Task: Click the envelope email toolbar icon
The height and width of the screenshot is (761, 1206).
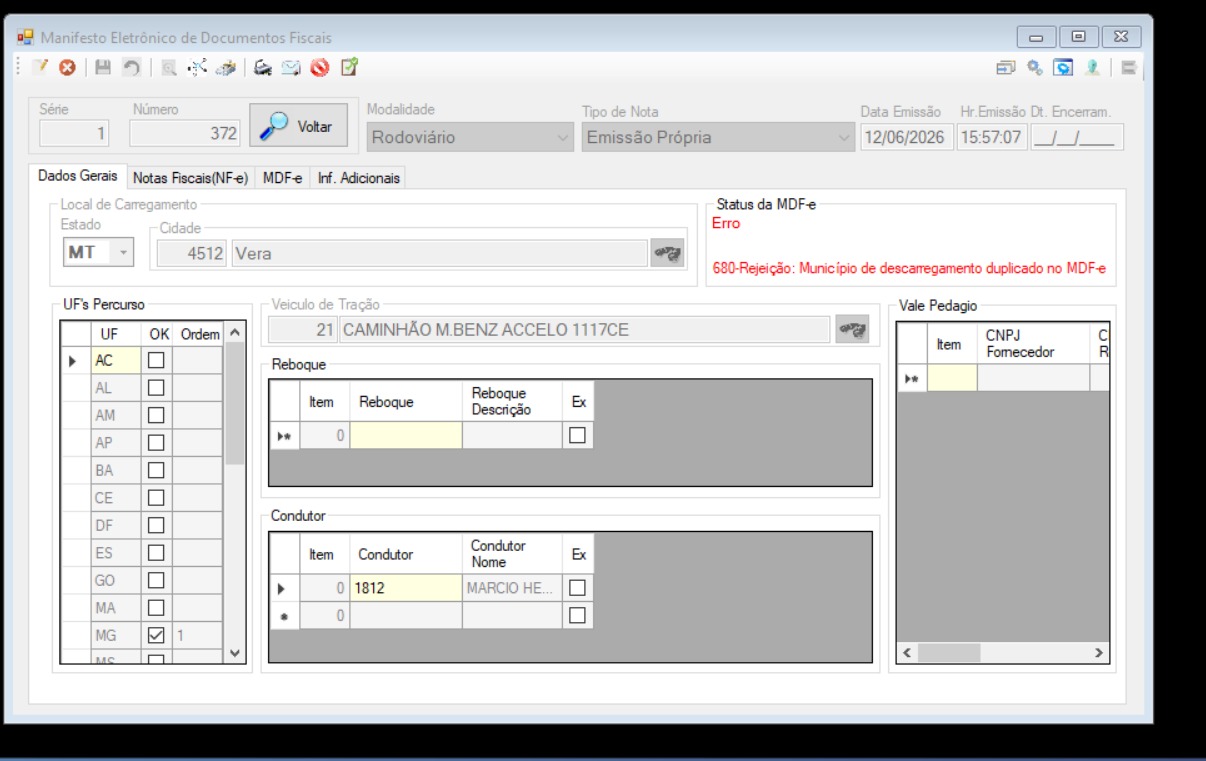Action: [x=291, y=67]
